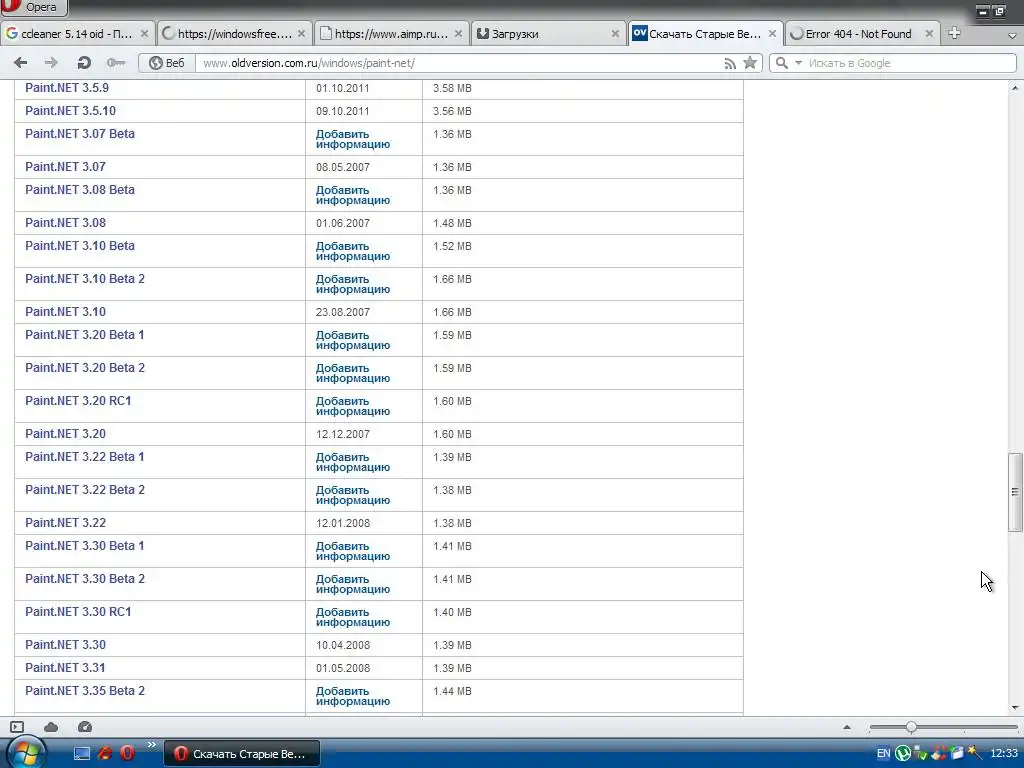This screenshot has height=768, width=1024.
Task: Focus the Google search field
Action: pyautogui.click(x=910, y=63)
